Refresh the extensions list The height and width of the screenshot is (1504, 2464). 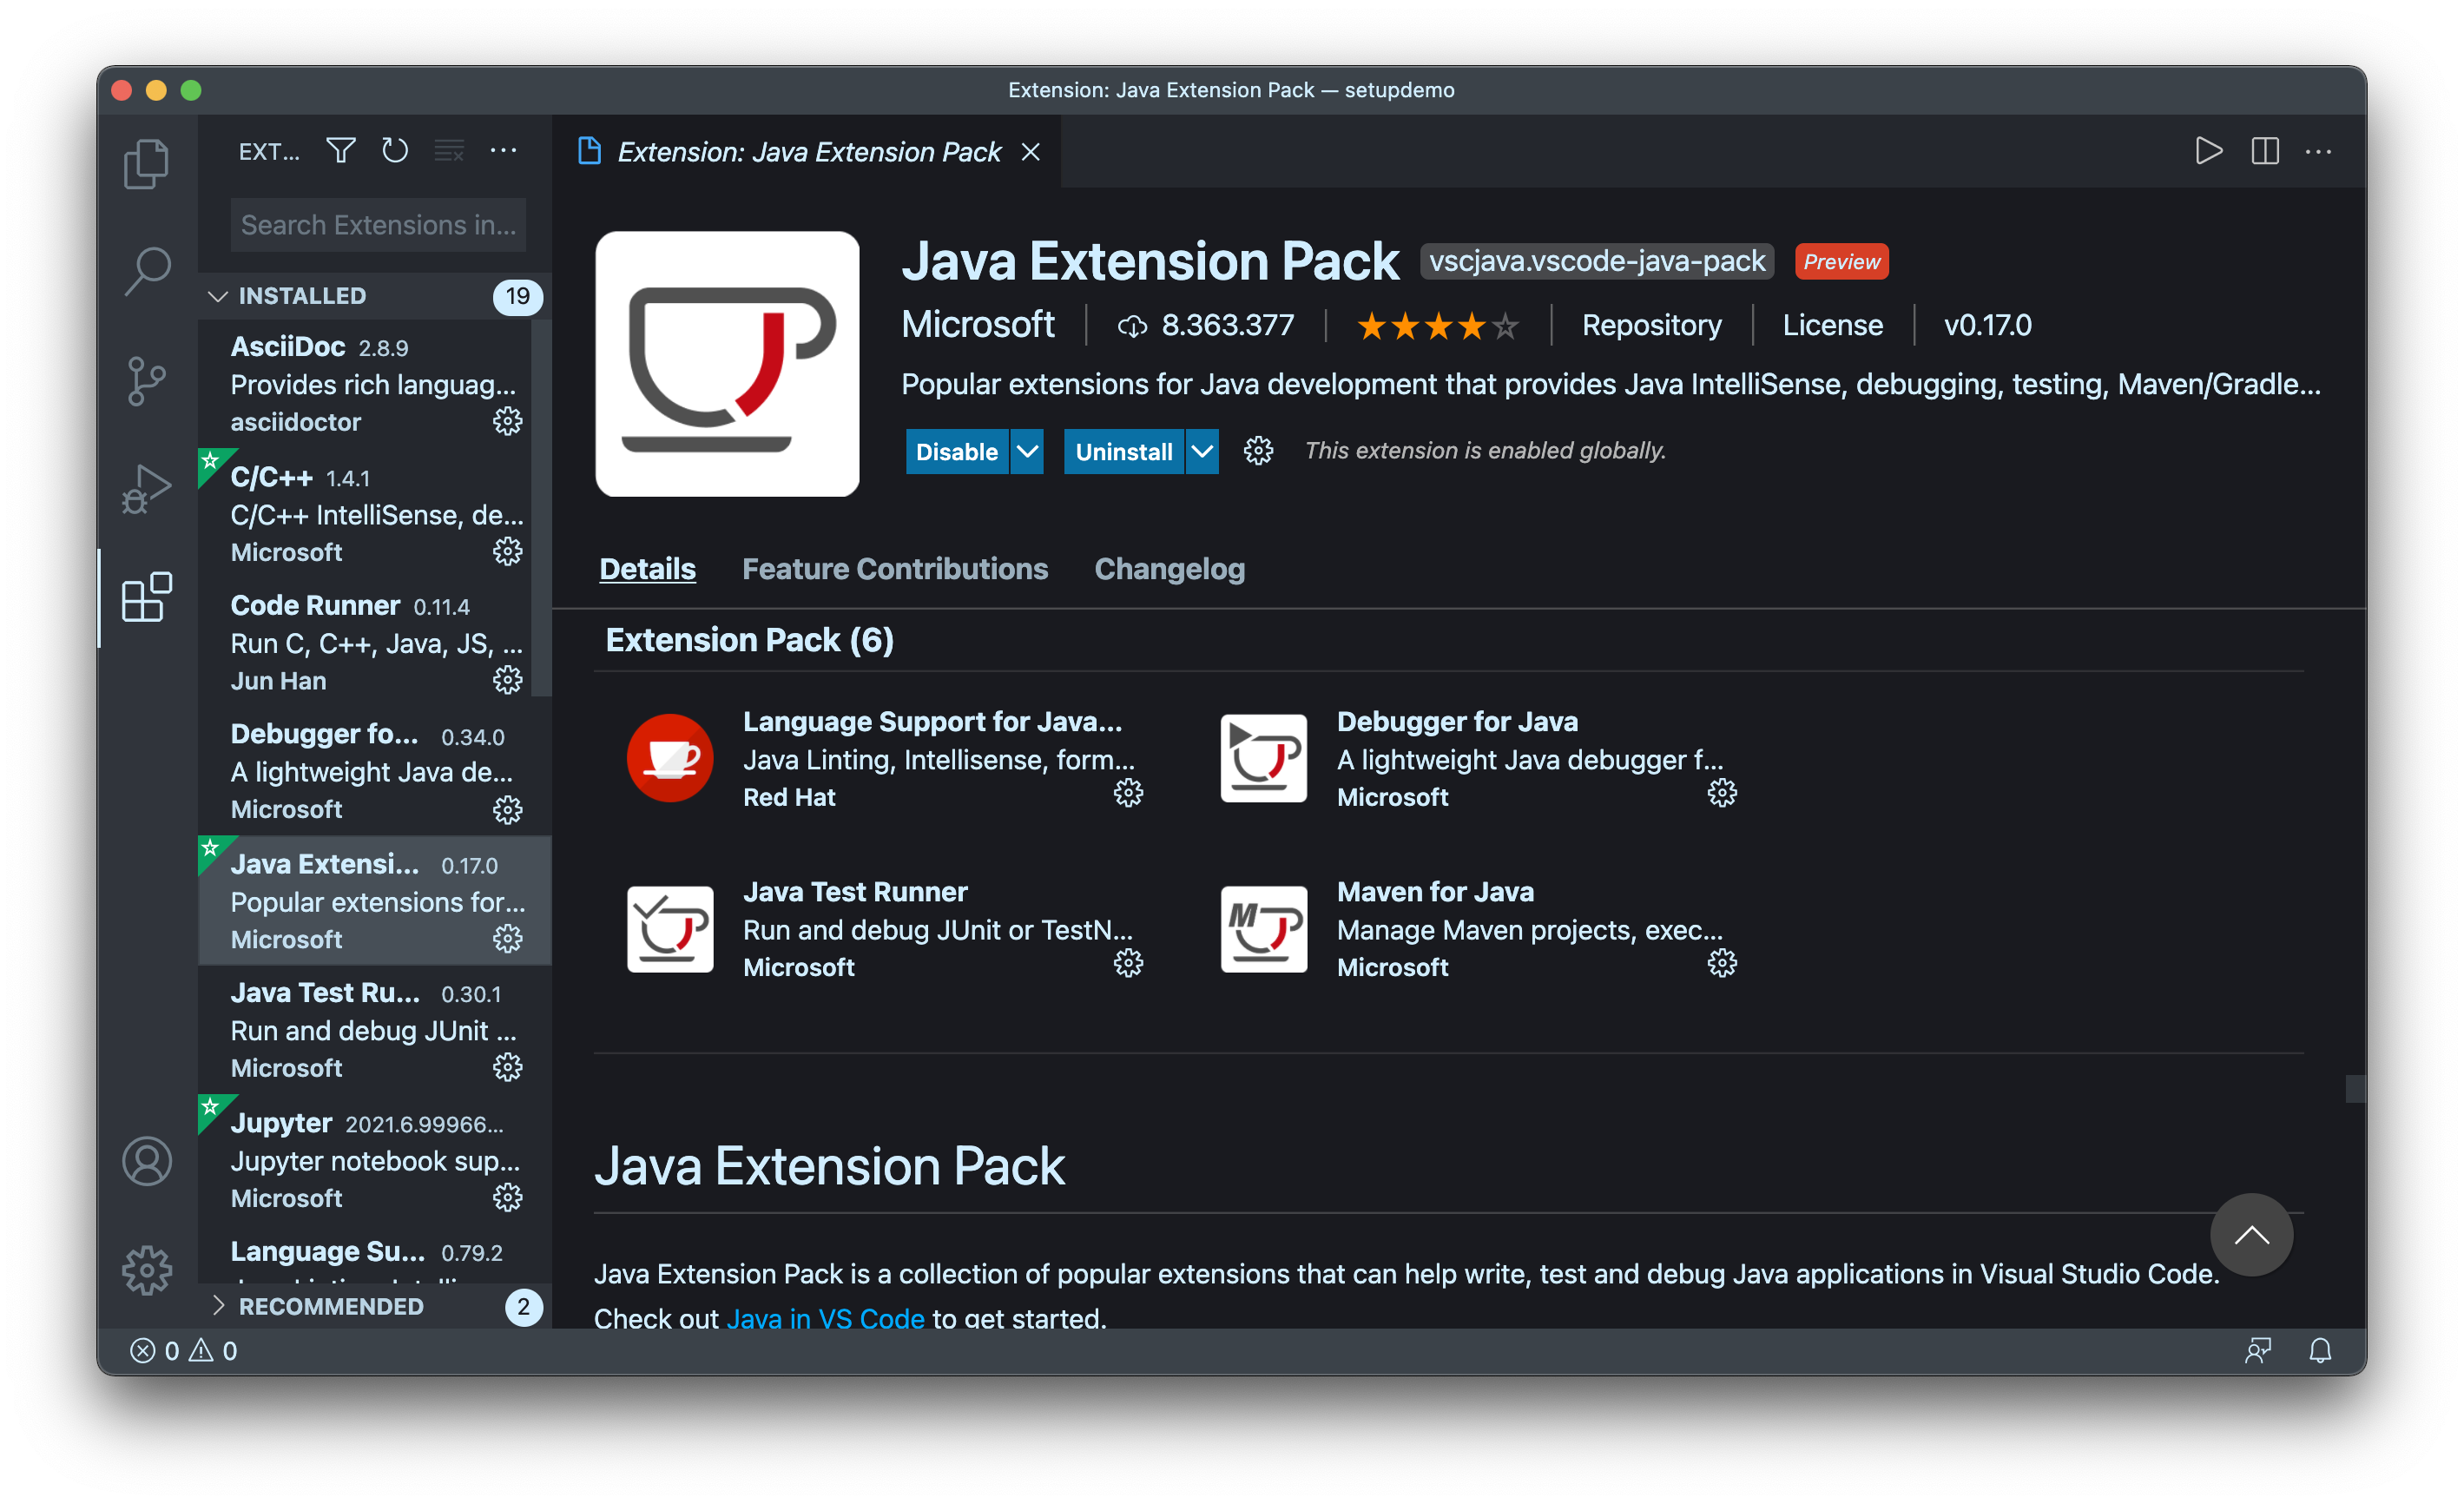(395, 151)
